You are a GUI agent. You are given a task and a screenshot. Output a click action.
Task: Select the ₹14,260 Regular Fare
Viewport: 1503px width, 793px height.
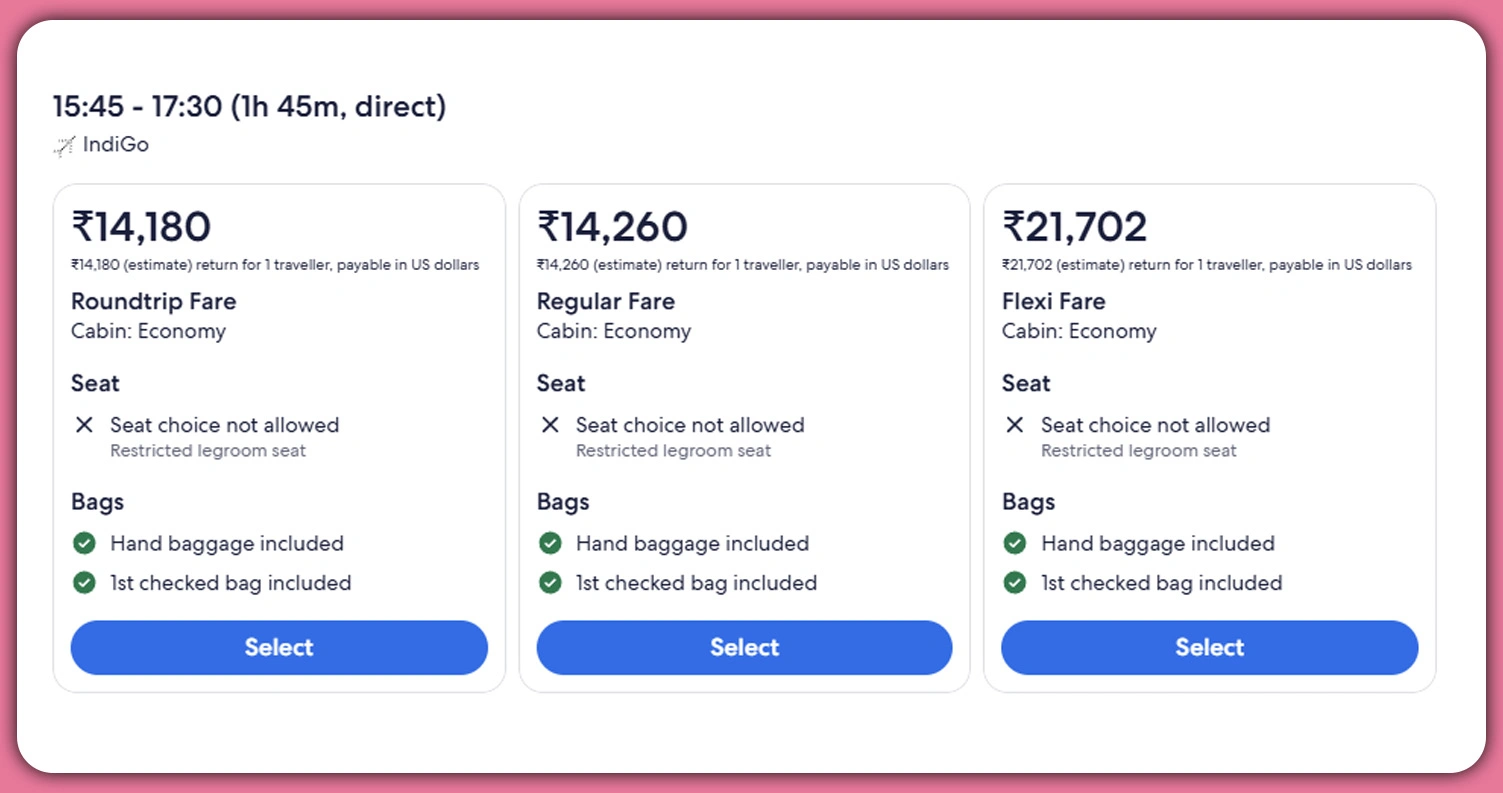click(744, 647)
